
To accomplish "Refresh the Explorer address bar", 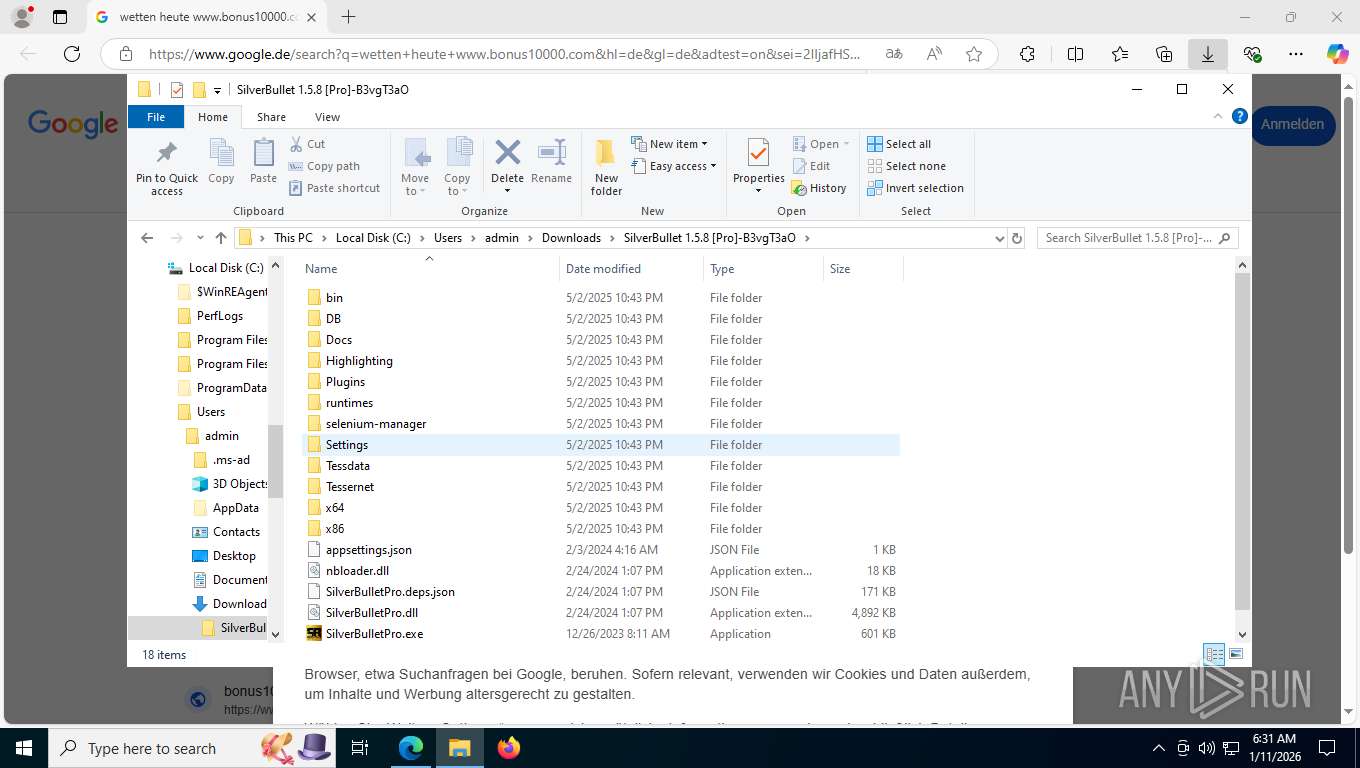I will pos(1017,238).
